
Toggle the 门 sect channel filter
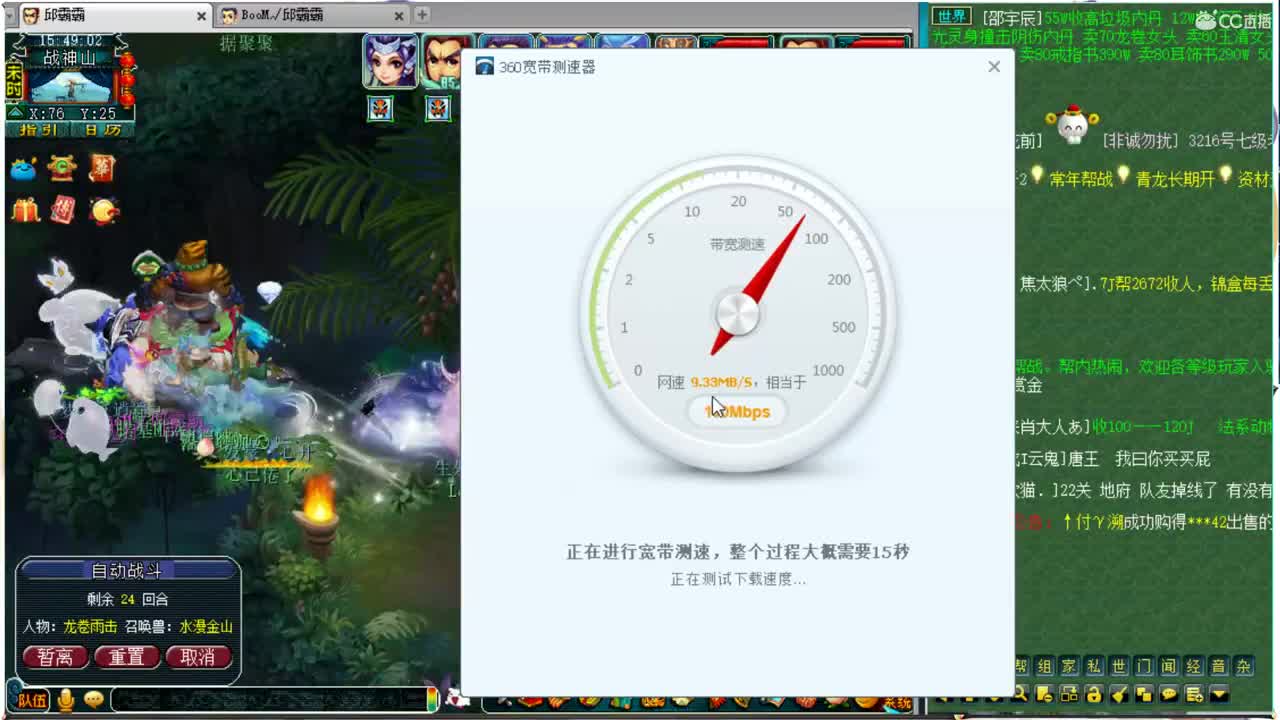coord(1144,666)
